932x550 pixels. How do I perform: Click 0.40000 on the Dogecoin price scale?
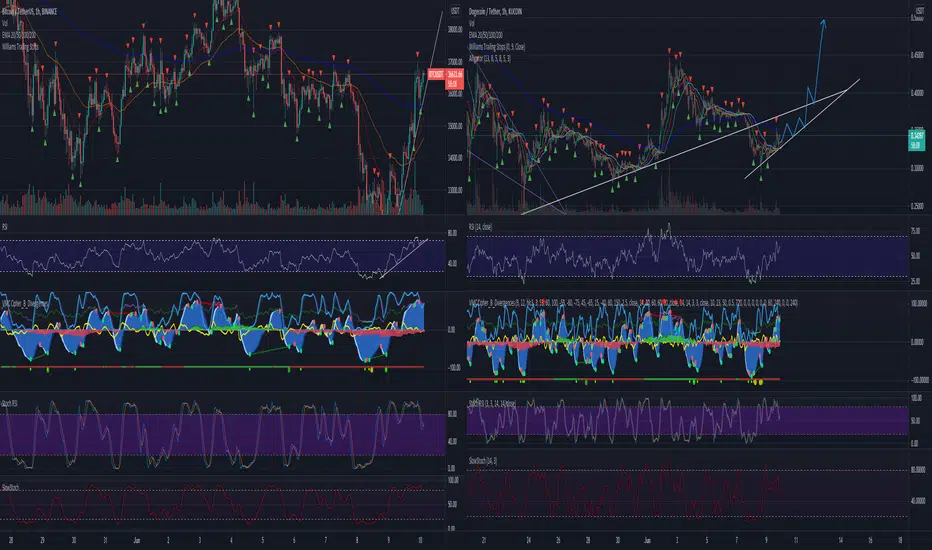pyautogui.click(x=918, y=93)
